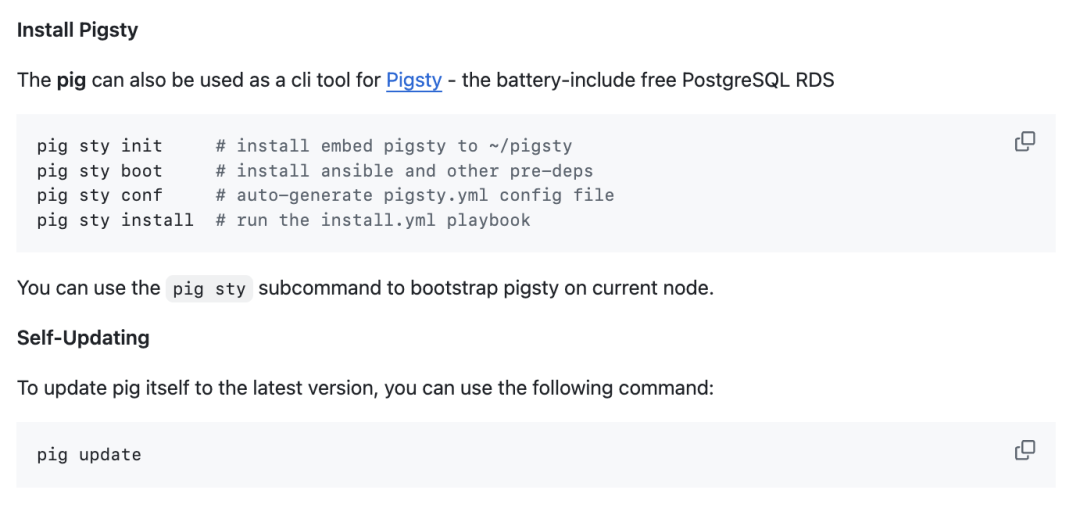Click the bold "pig" word in intro
Image resolution: width=1080 pixels, height=508 pixels.
pos(71,80)
